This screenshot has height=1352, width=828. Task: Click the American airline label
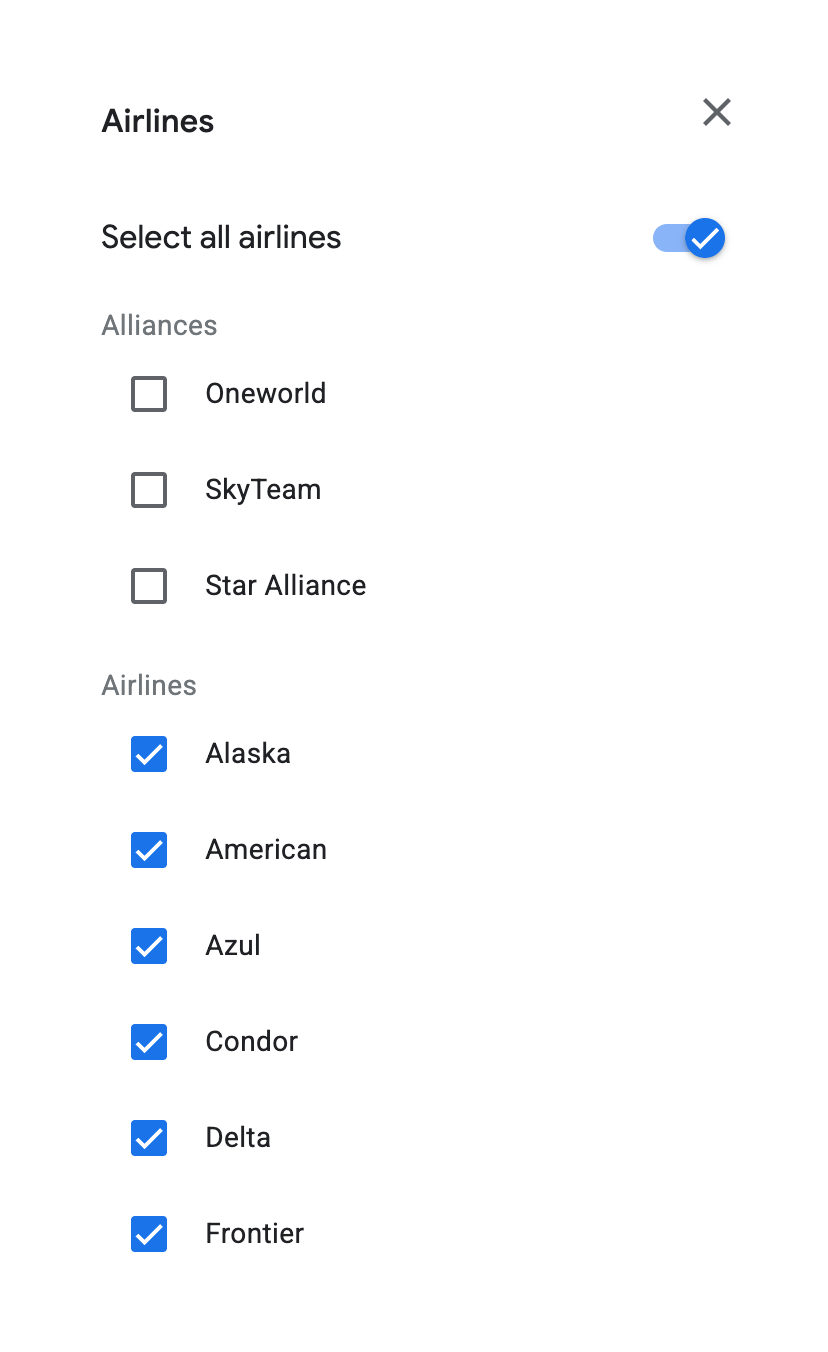(x=266, y=849)
